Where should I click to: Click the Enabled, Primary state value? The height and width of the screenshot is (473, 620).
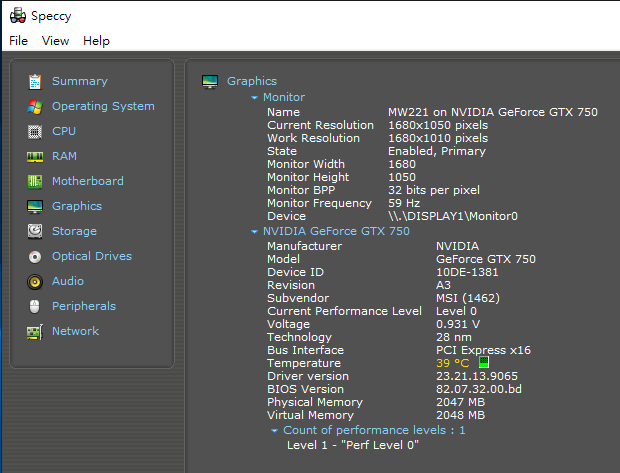437,151
